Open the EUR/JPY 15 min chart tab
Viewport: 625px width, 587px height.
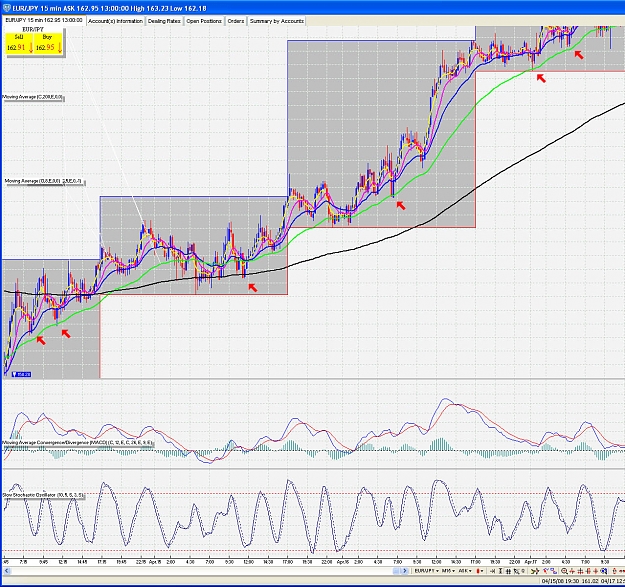point(44,20)
